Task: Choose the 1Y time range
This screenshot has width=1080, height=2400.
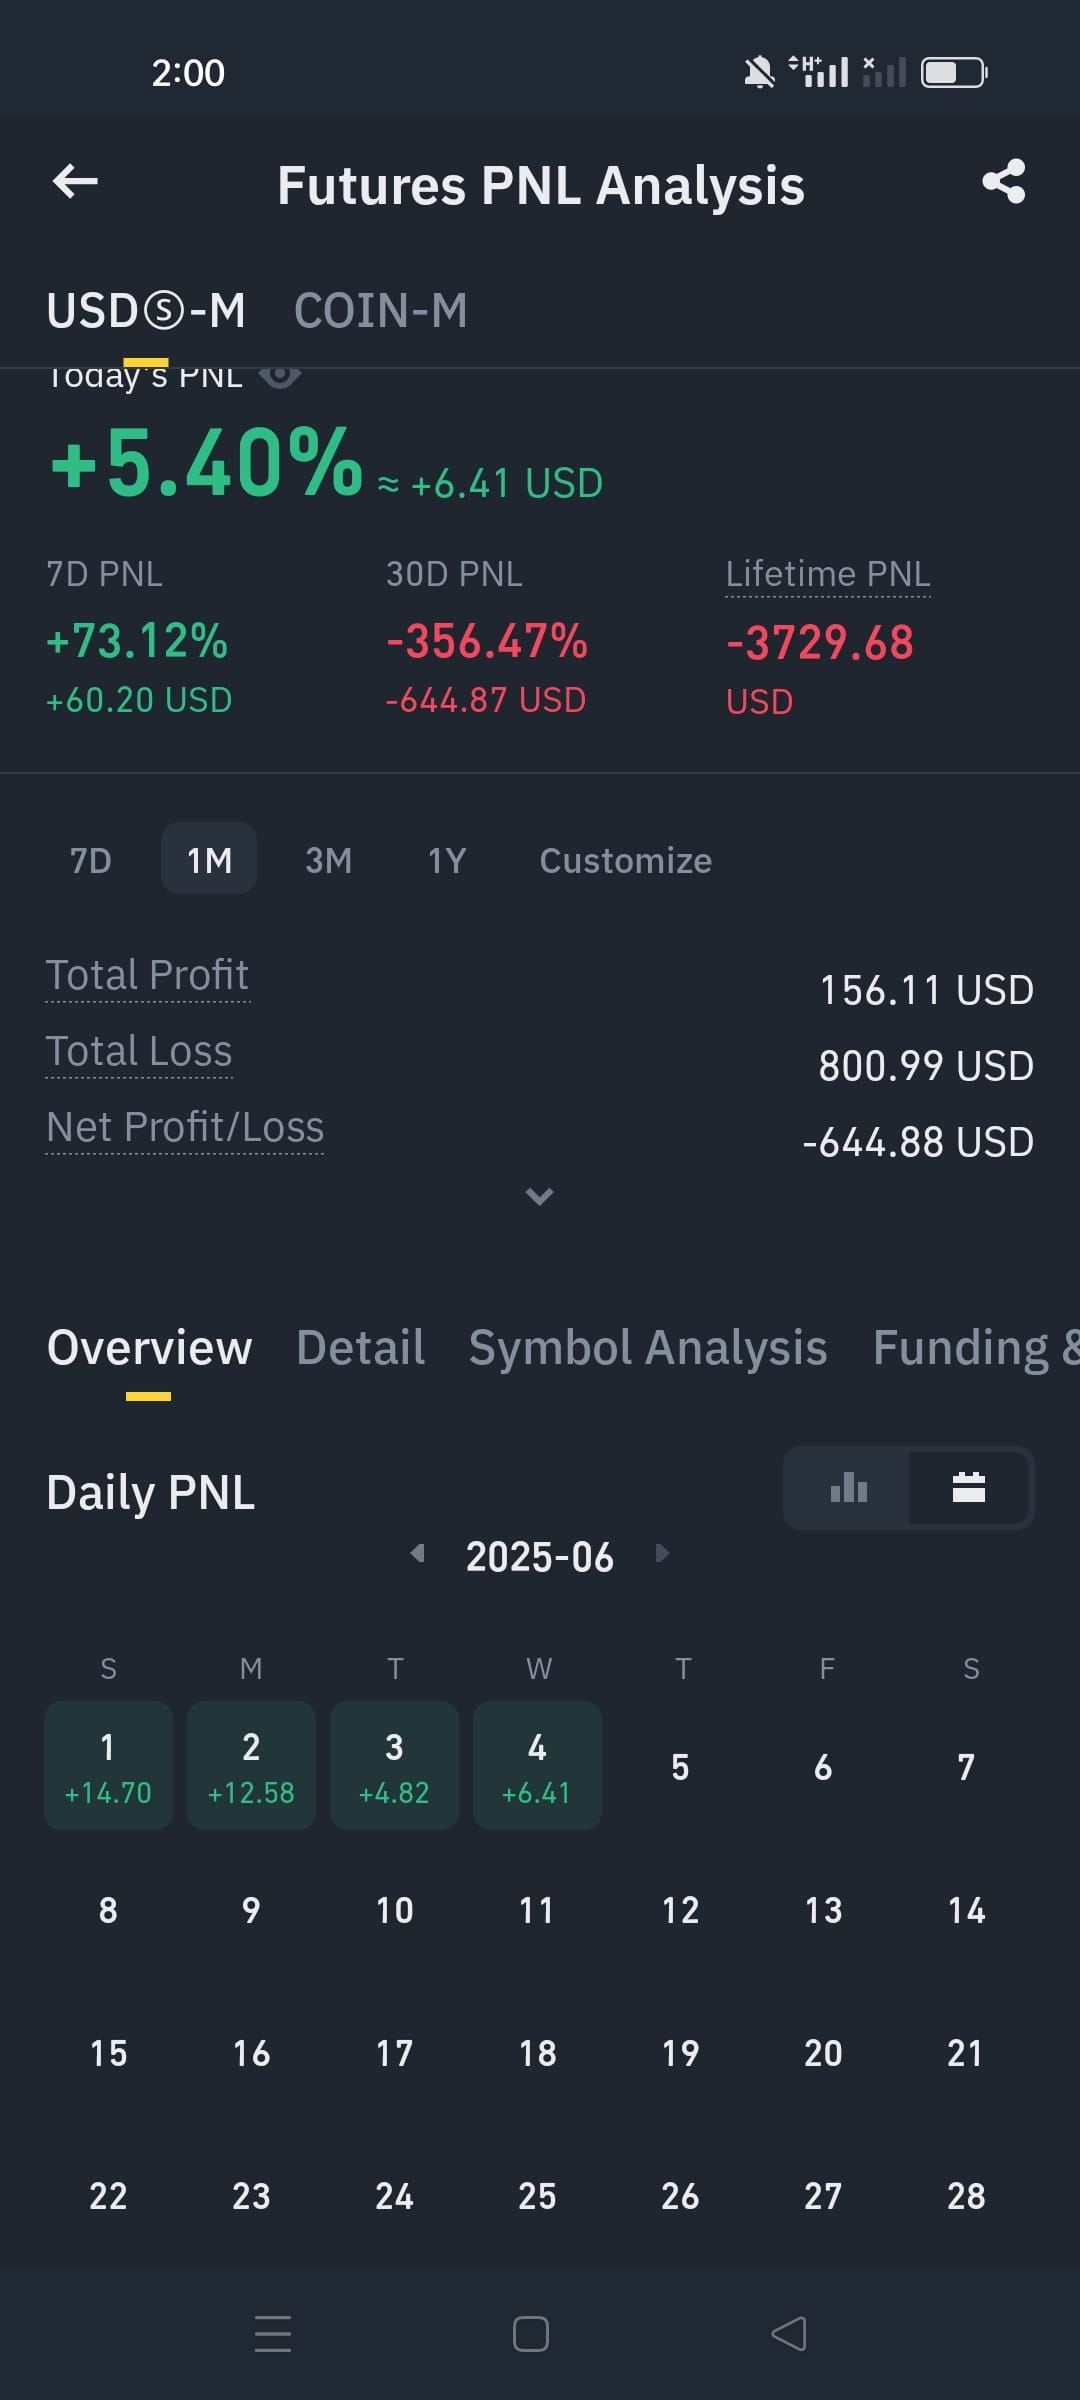Action: pyautogui.click(x=447, y=860)
